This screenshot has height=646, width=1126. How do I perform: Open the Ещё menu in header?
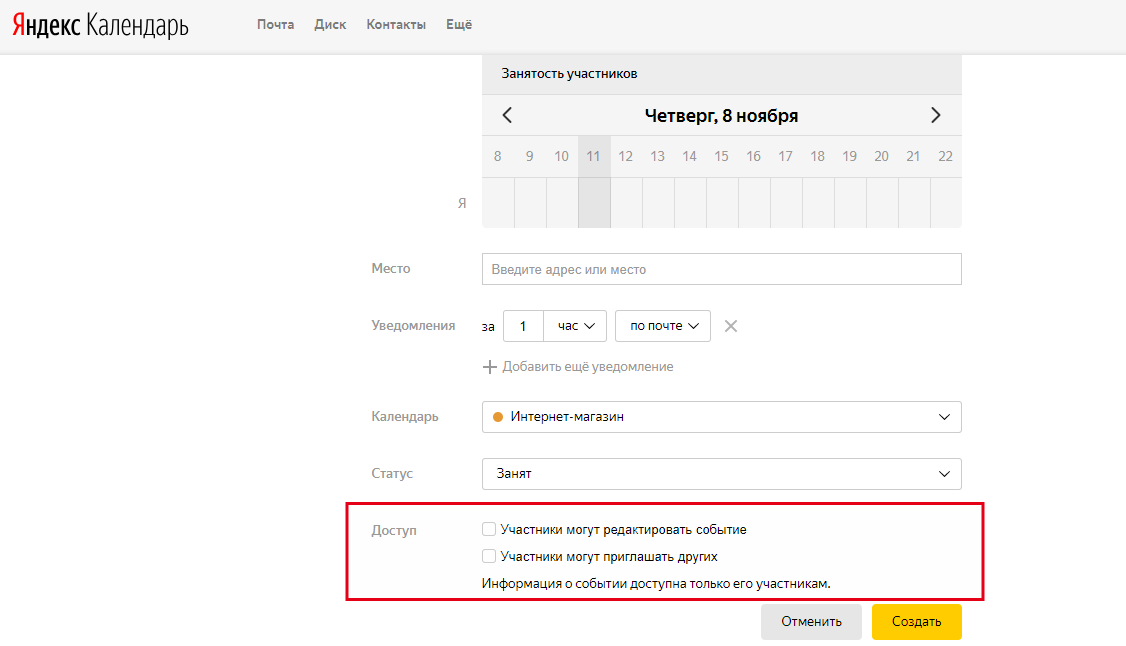[x=459, y=24]
